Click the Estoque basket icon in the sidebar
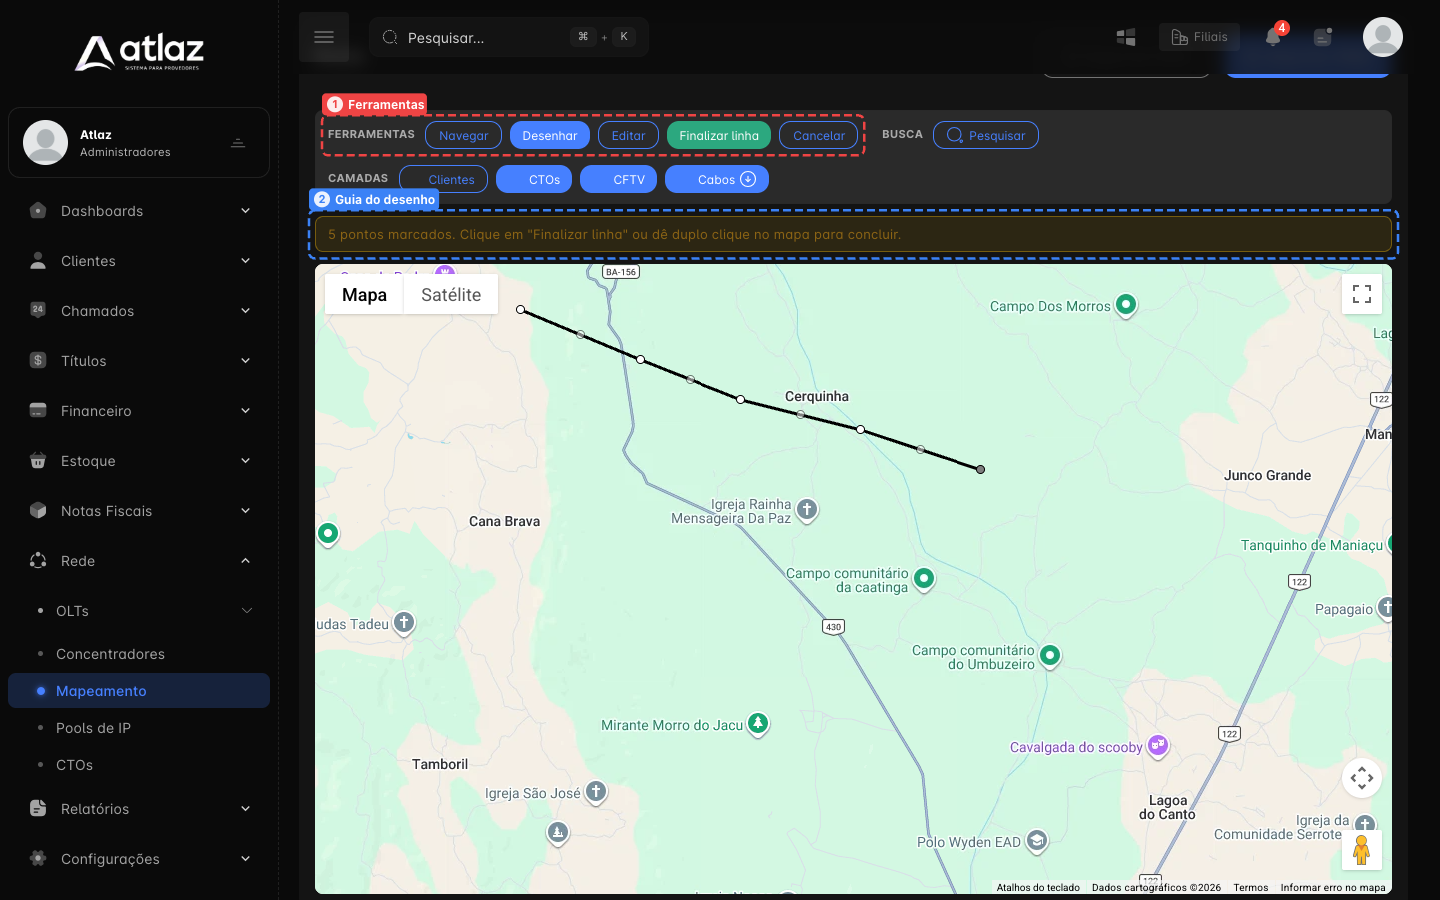1440x900 pixels. coord(38,461)
